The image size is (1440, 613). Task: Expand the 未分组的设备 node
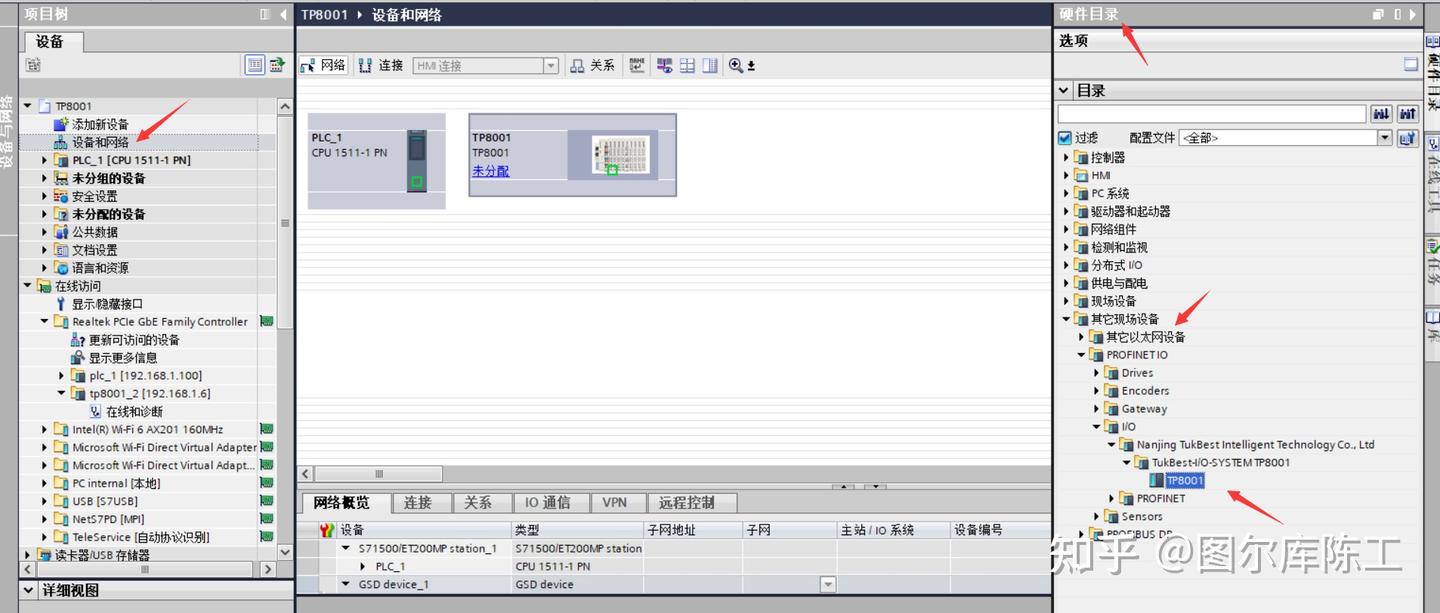click(x=44, y=178)
